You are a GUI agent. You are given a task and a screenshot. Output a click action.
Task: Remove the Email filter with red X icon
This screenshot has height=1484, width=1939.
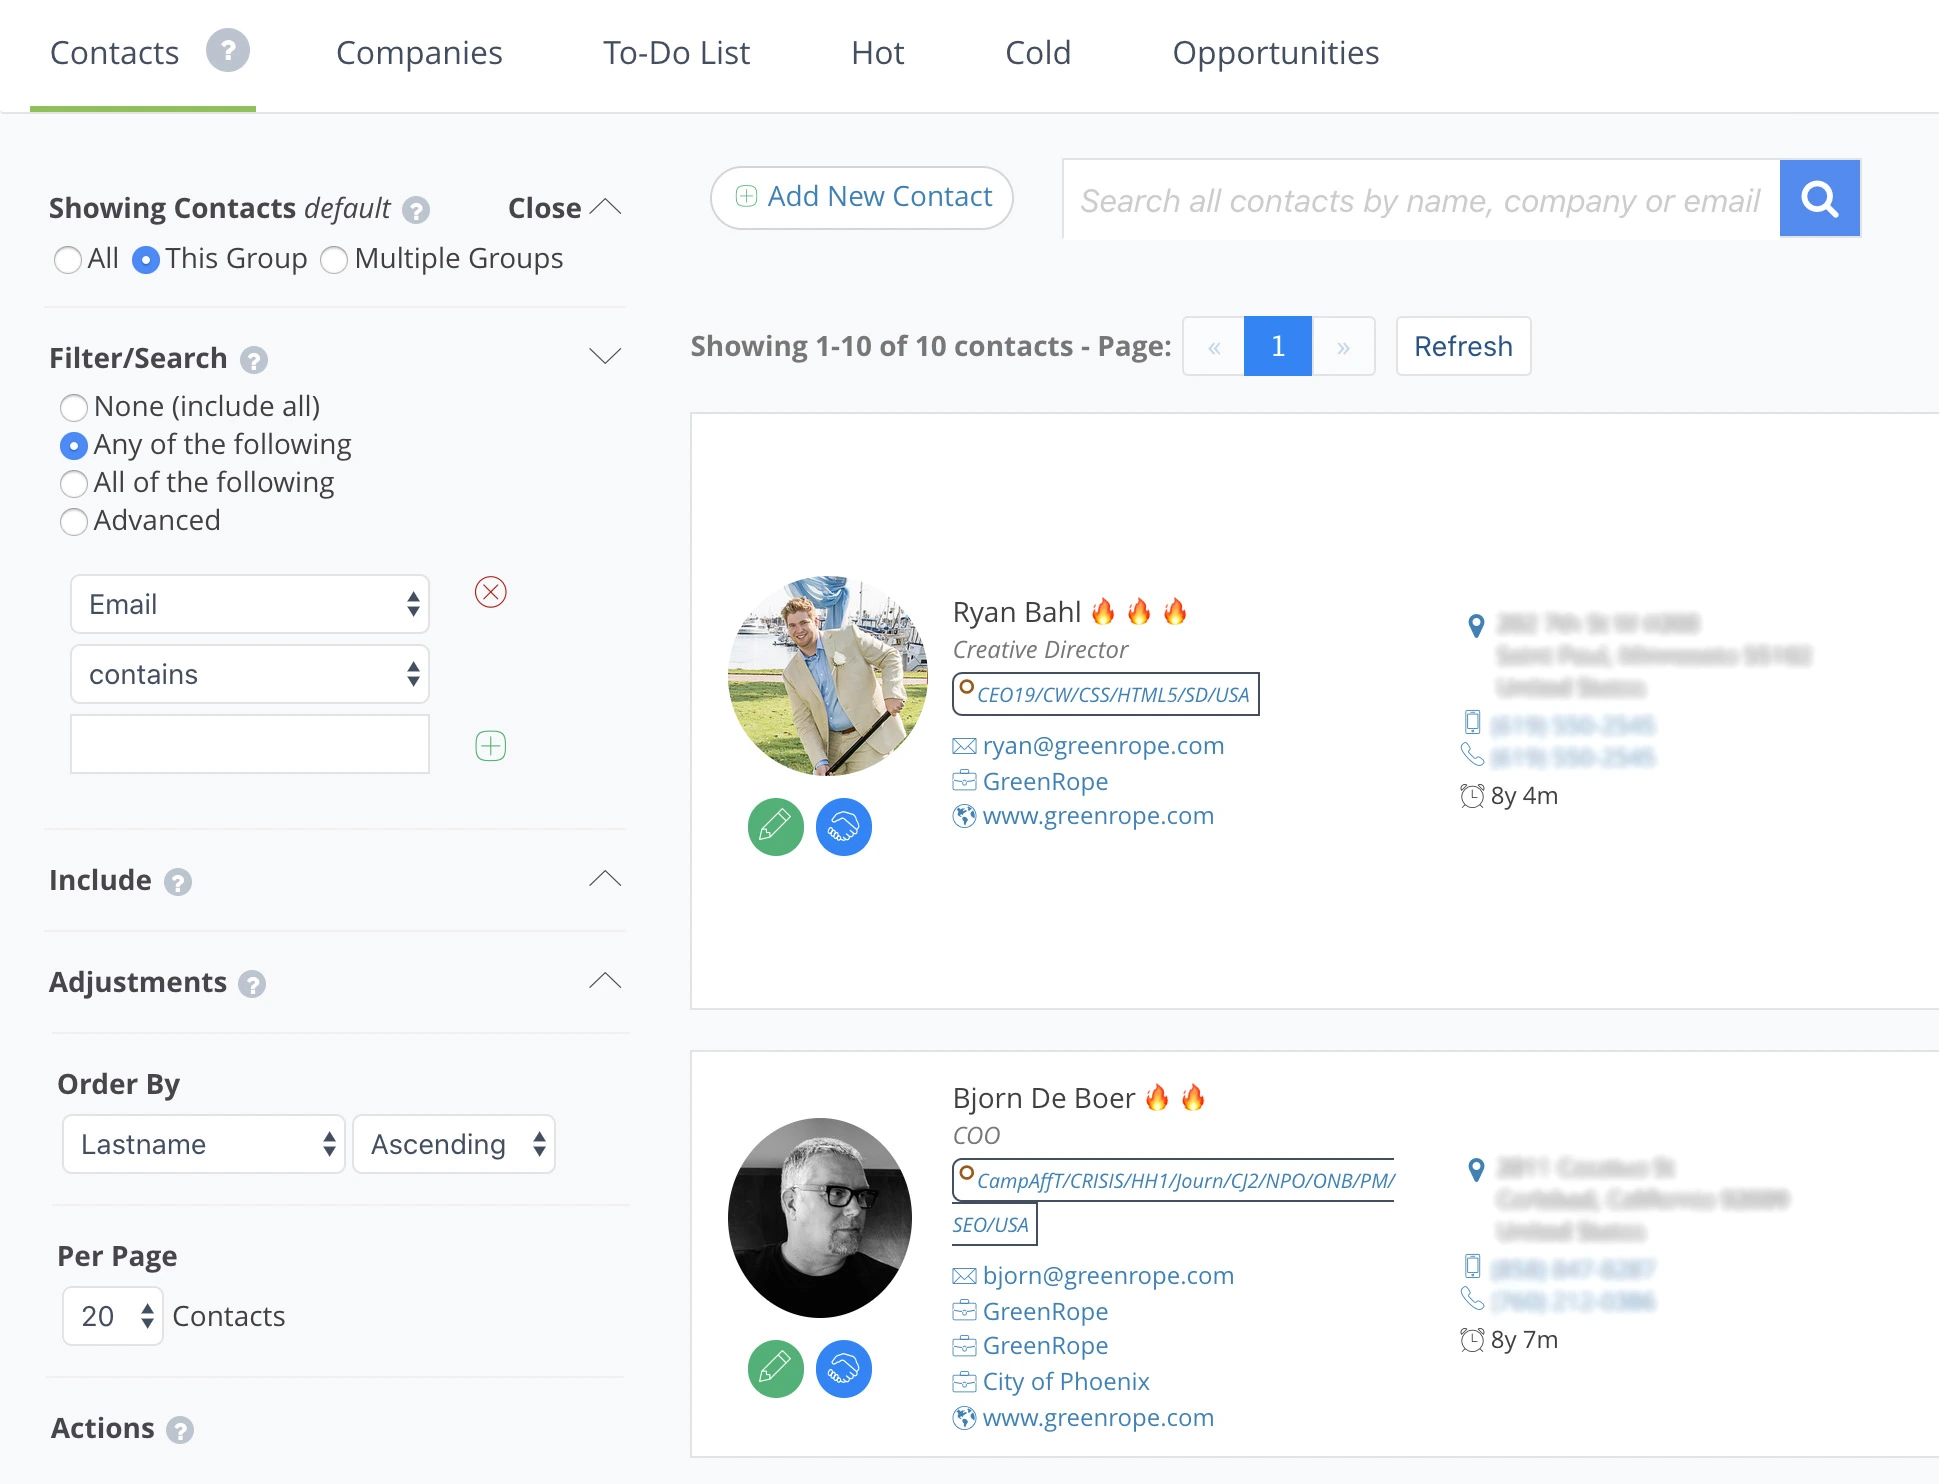490,592
